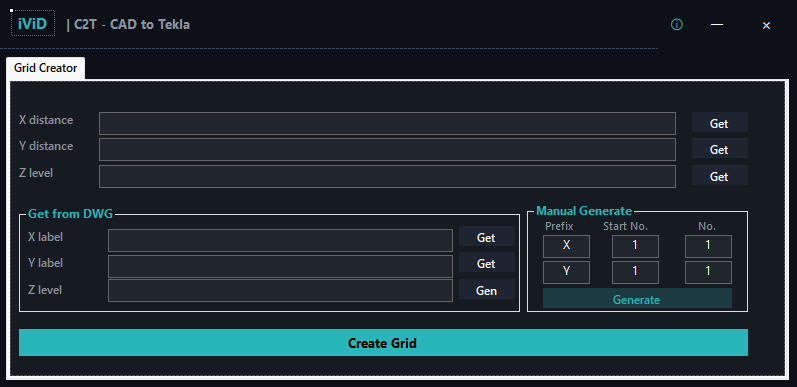Click the 'Y distance' label text
797x387 pixels.
tap(46, 146)
